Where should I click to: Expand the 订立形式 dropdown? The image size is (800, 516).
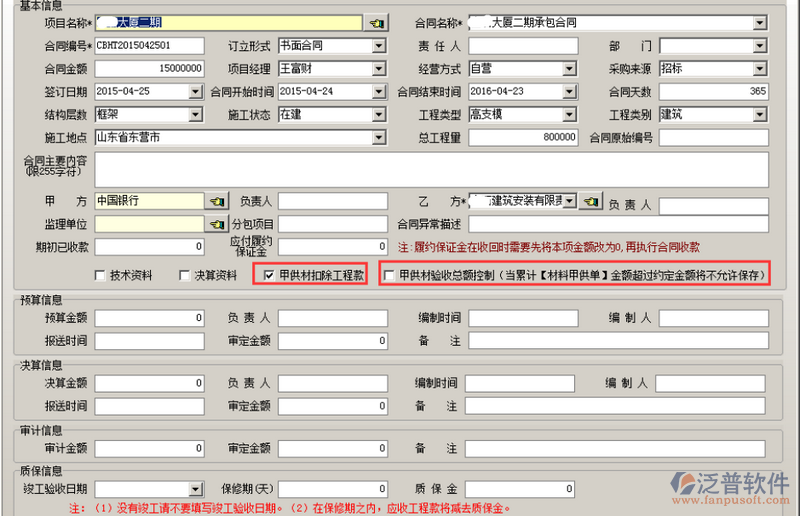coord(378,46)
